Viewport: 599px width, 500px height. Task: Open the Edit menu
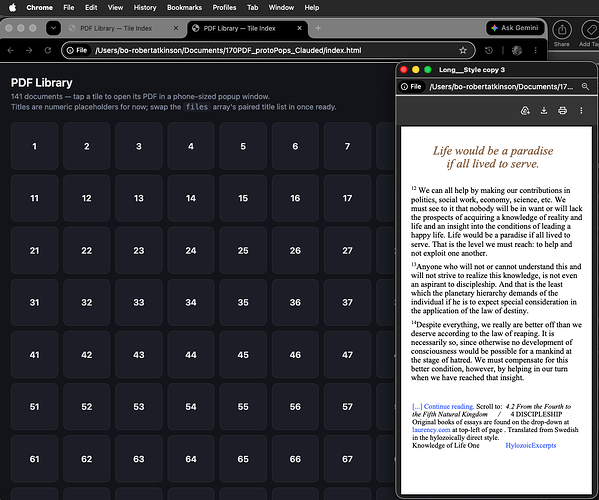[91, 7]
